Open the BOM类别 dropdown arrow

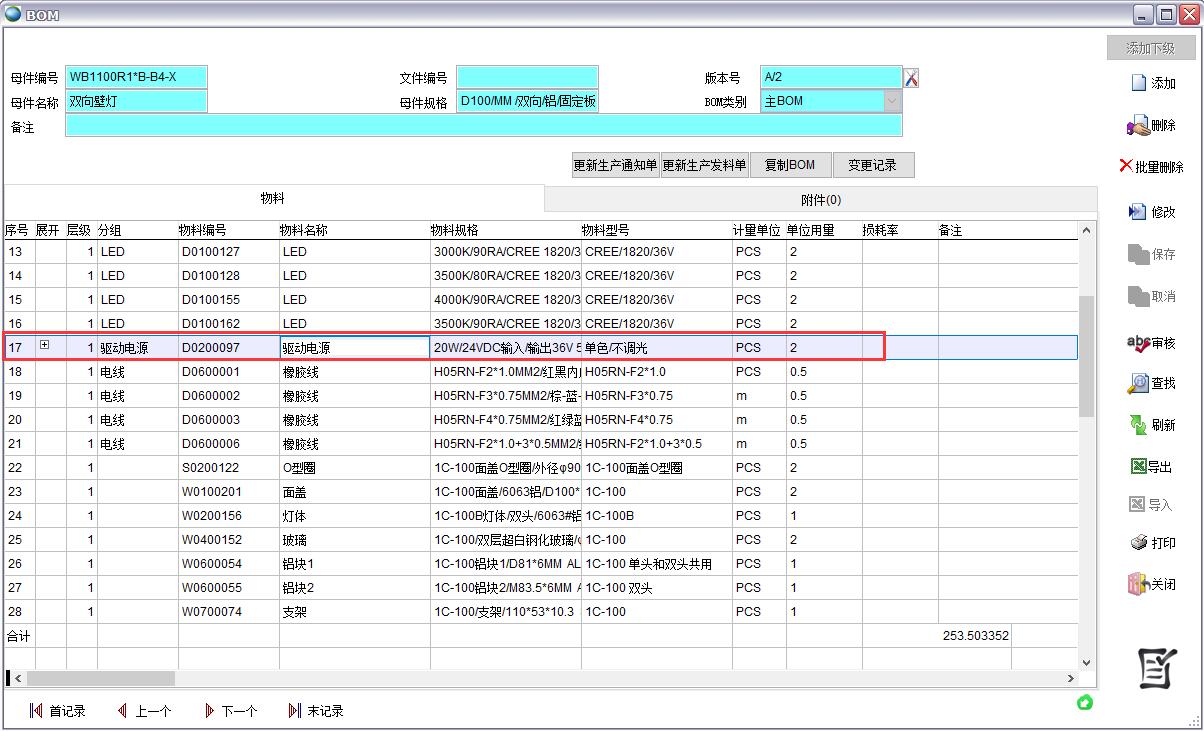891,101
